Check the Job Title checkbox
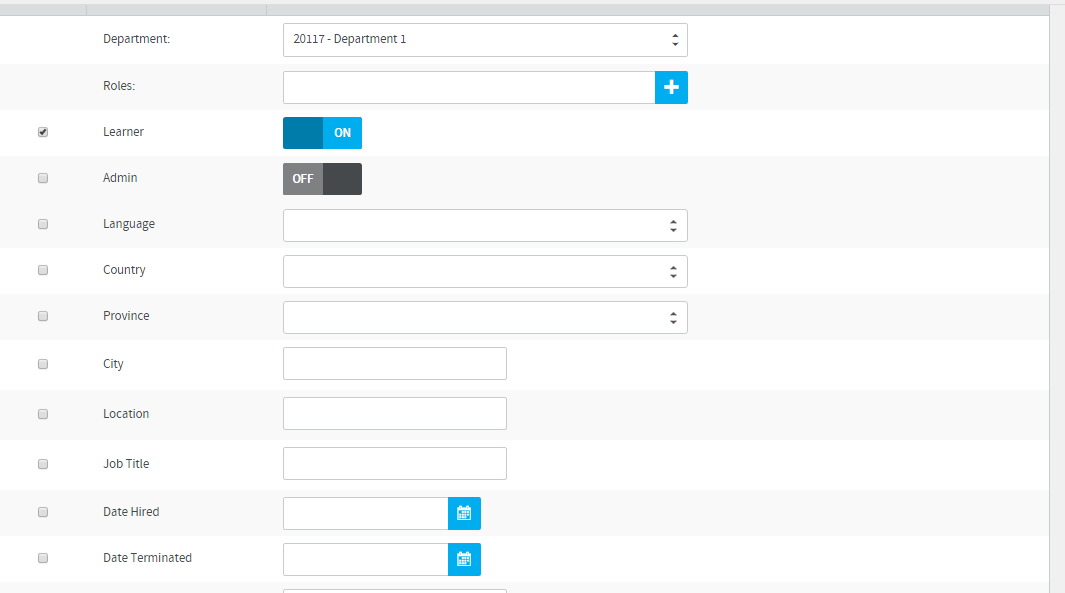Viewport: 1065px width, 593px height. (x=43, y=465)
